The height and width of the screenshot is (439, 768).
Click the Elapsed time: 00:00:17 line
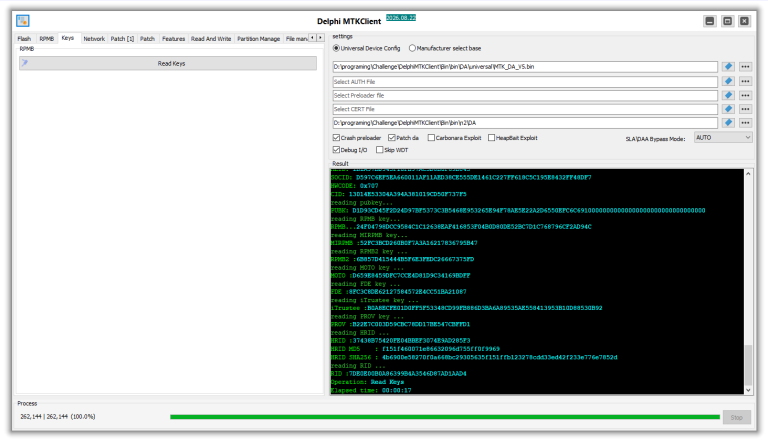pyautogui.click(x=371, y=390)
